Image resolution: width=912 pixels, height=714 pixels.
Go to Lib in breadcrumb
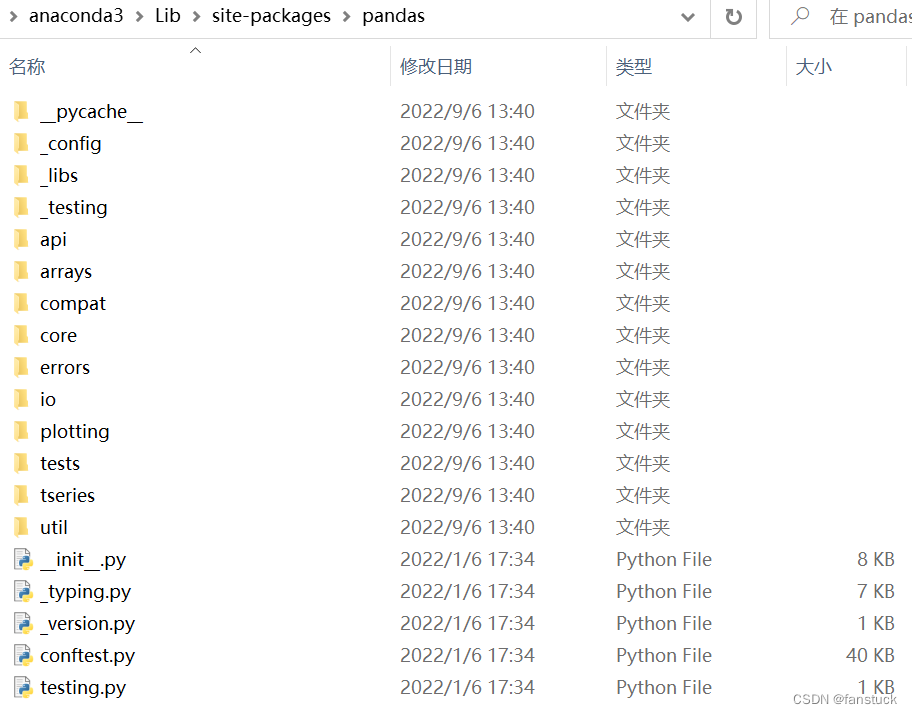click(x=168, y=16)
